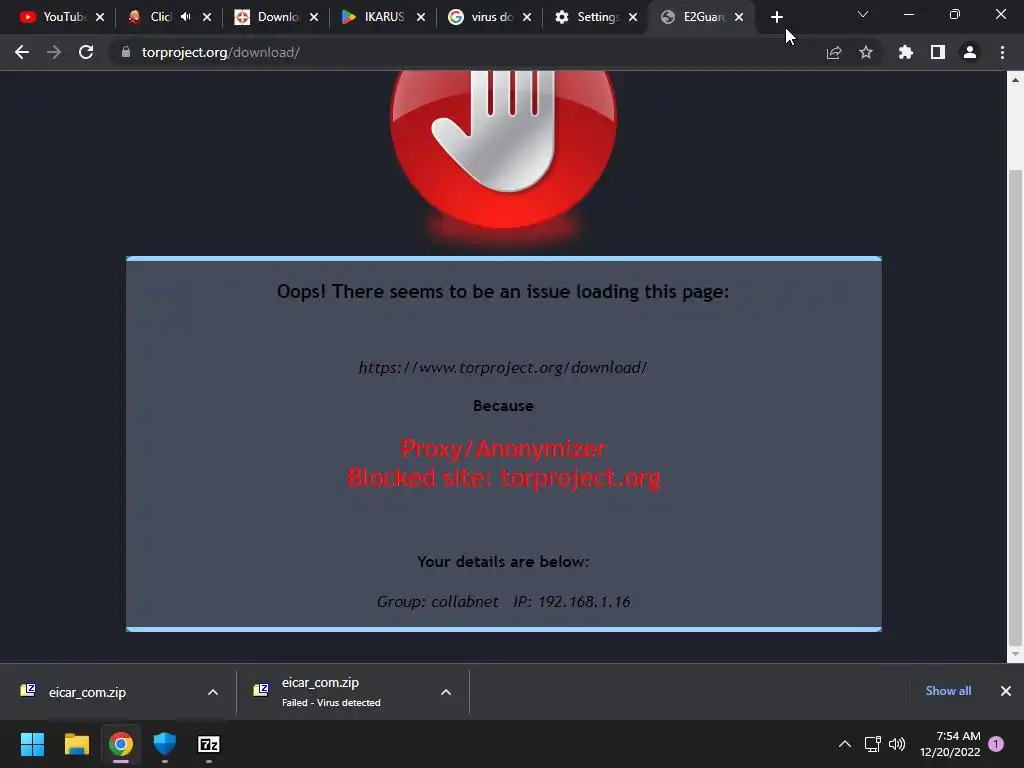Open 7-Zip from the taskbar
Screen dimensions: 1024x768
coord(209,744)
